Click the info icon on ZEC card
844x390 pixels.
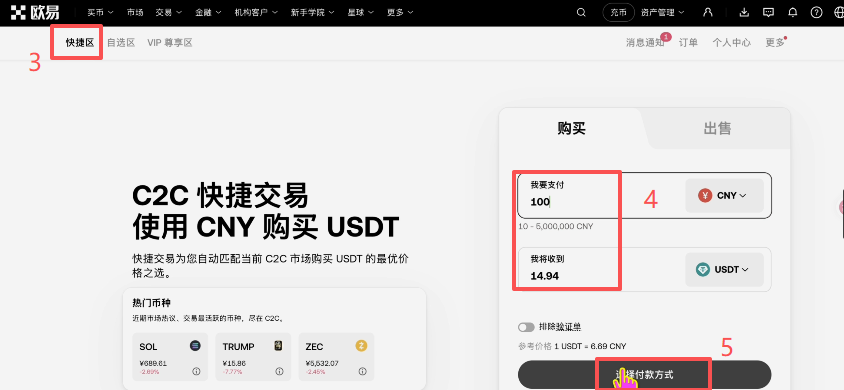[x=362, y=371]
